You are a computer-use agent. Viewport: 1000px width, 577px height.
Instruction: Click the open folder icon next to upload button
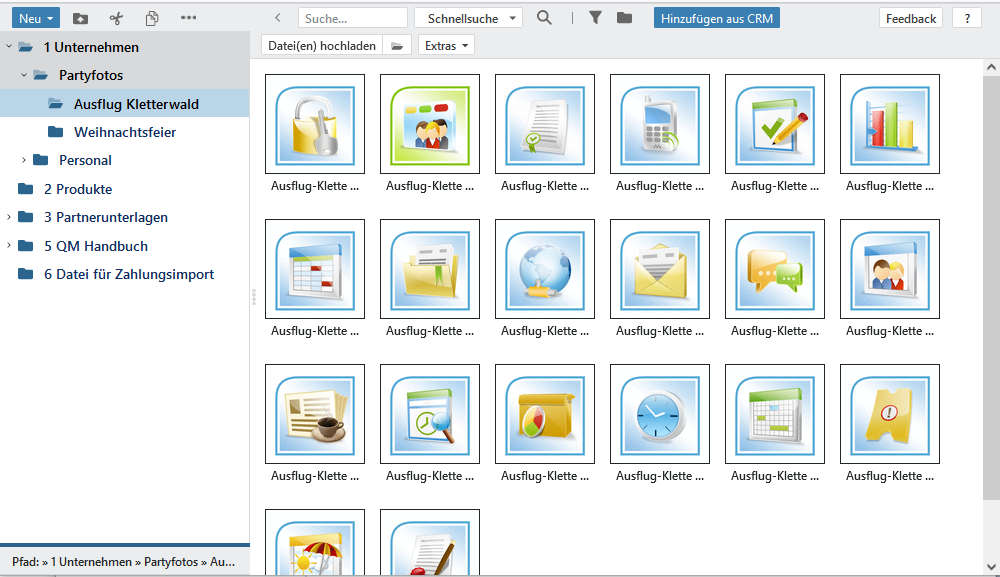(x=397, y=46)
